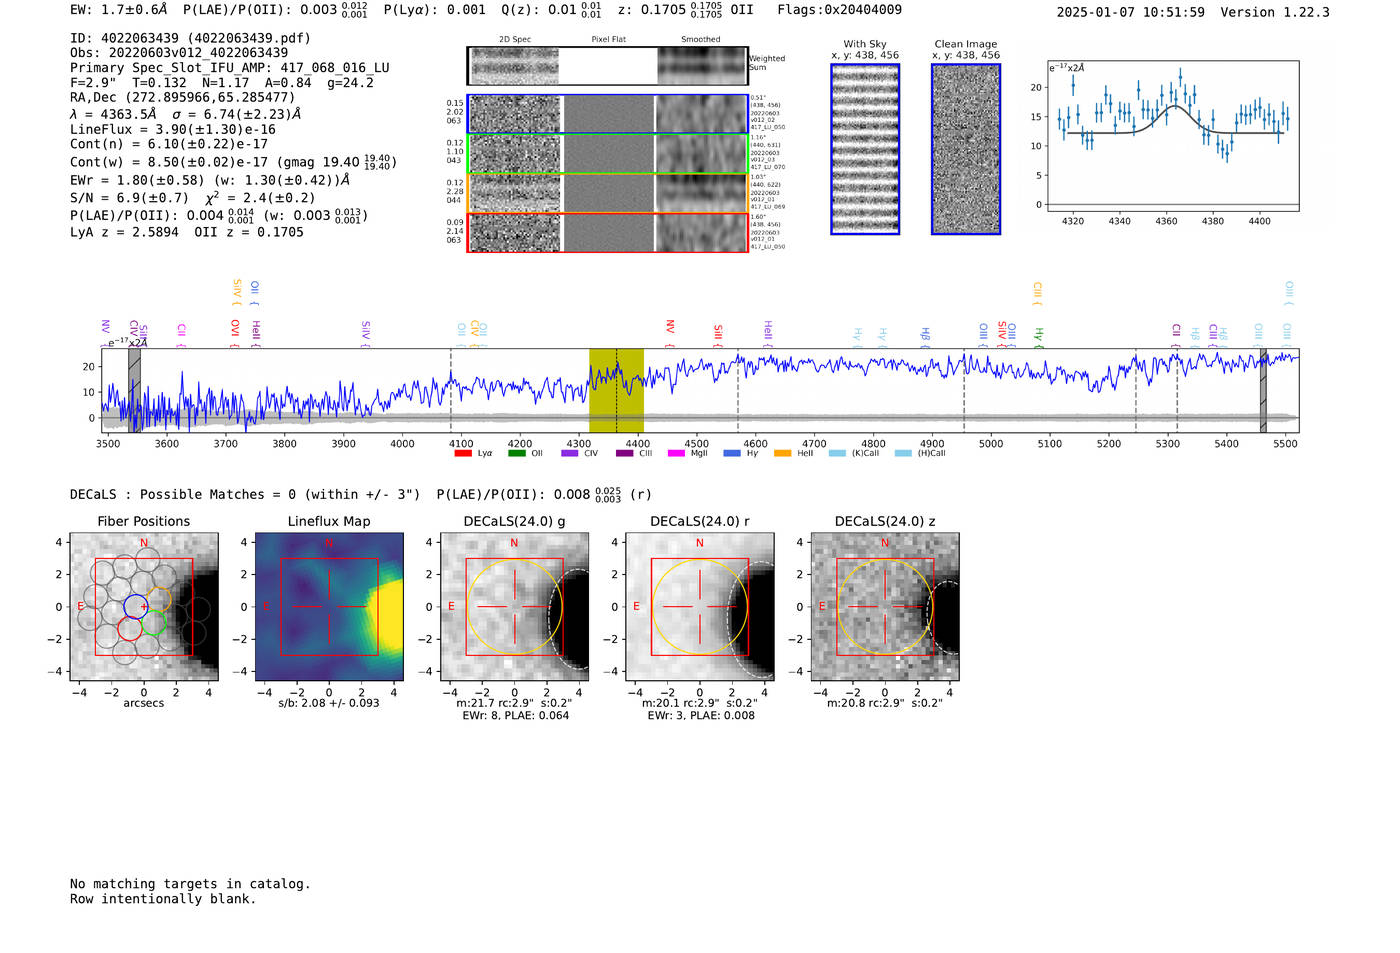
Task: Select the RA,Dec coordinates text
Action: [x=183, y=98]
